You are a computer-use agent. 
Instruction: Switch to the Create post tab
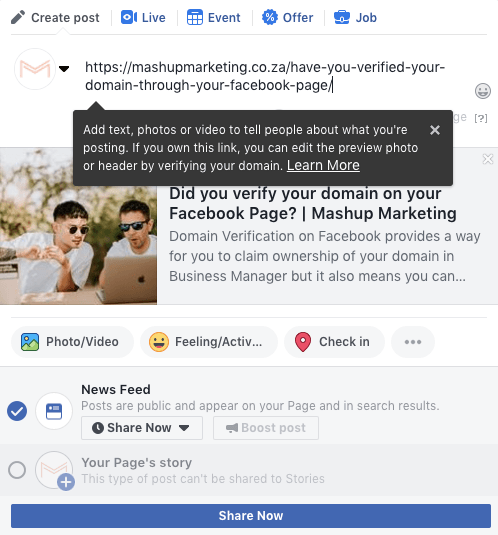point(55,17)
